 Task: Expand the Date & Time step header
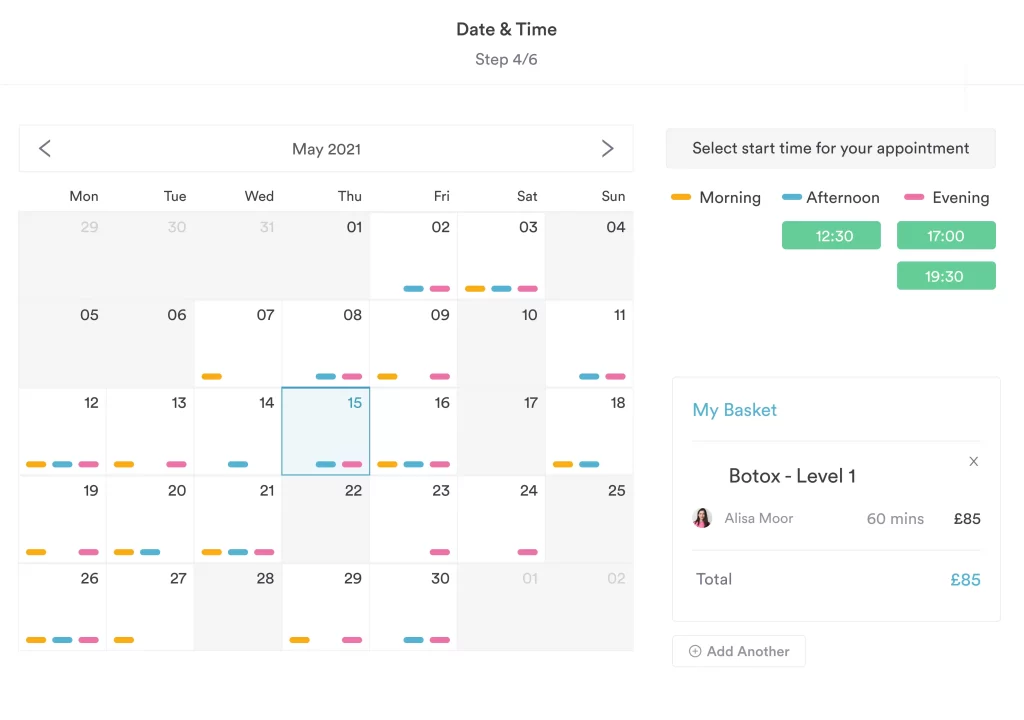[506, 29]
